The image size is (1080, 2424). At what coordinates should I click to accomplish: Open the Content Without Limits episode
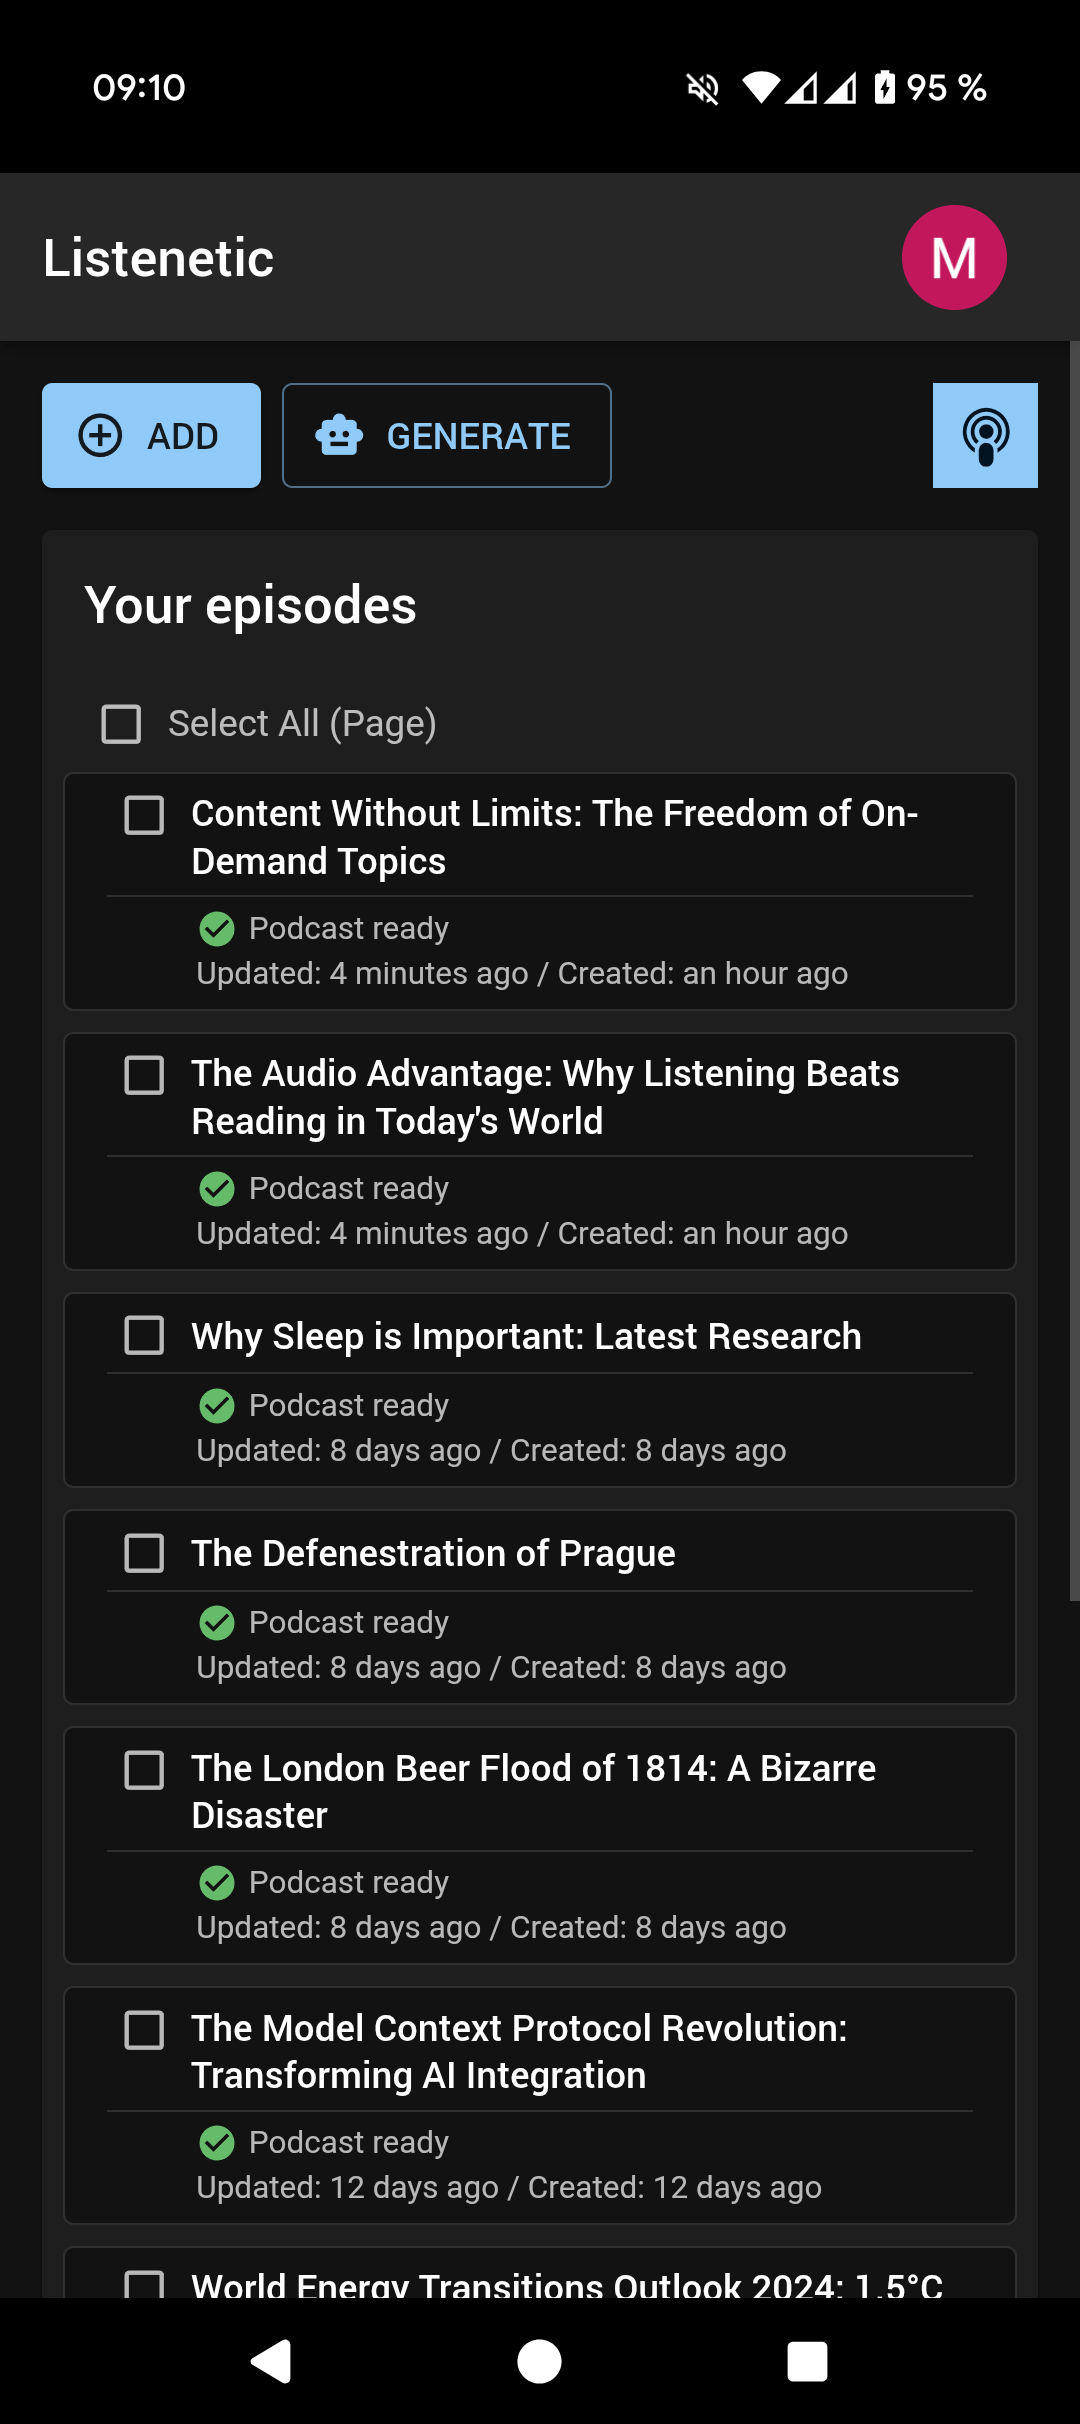tap(554, 837)
